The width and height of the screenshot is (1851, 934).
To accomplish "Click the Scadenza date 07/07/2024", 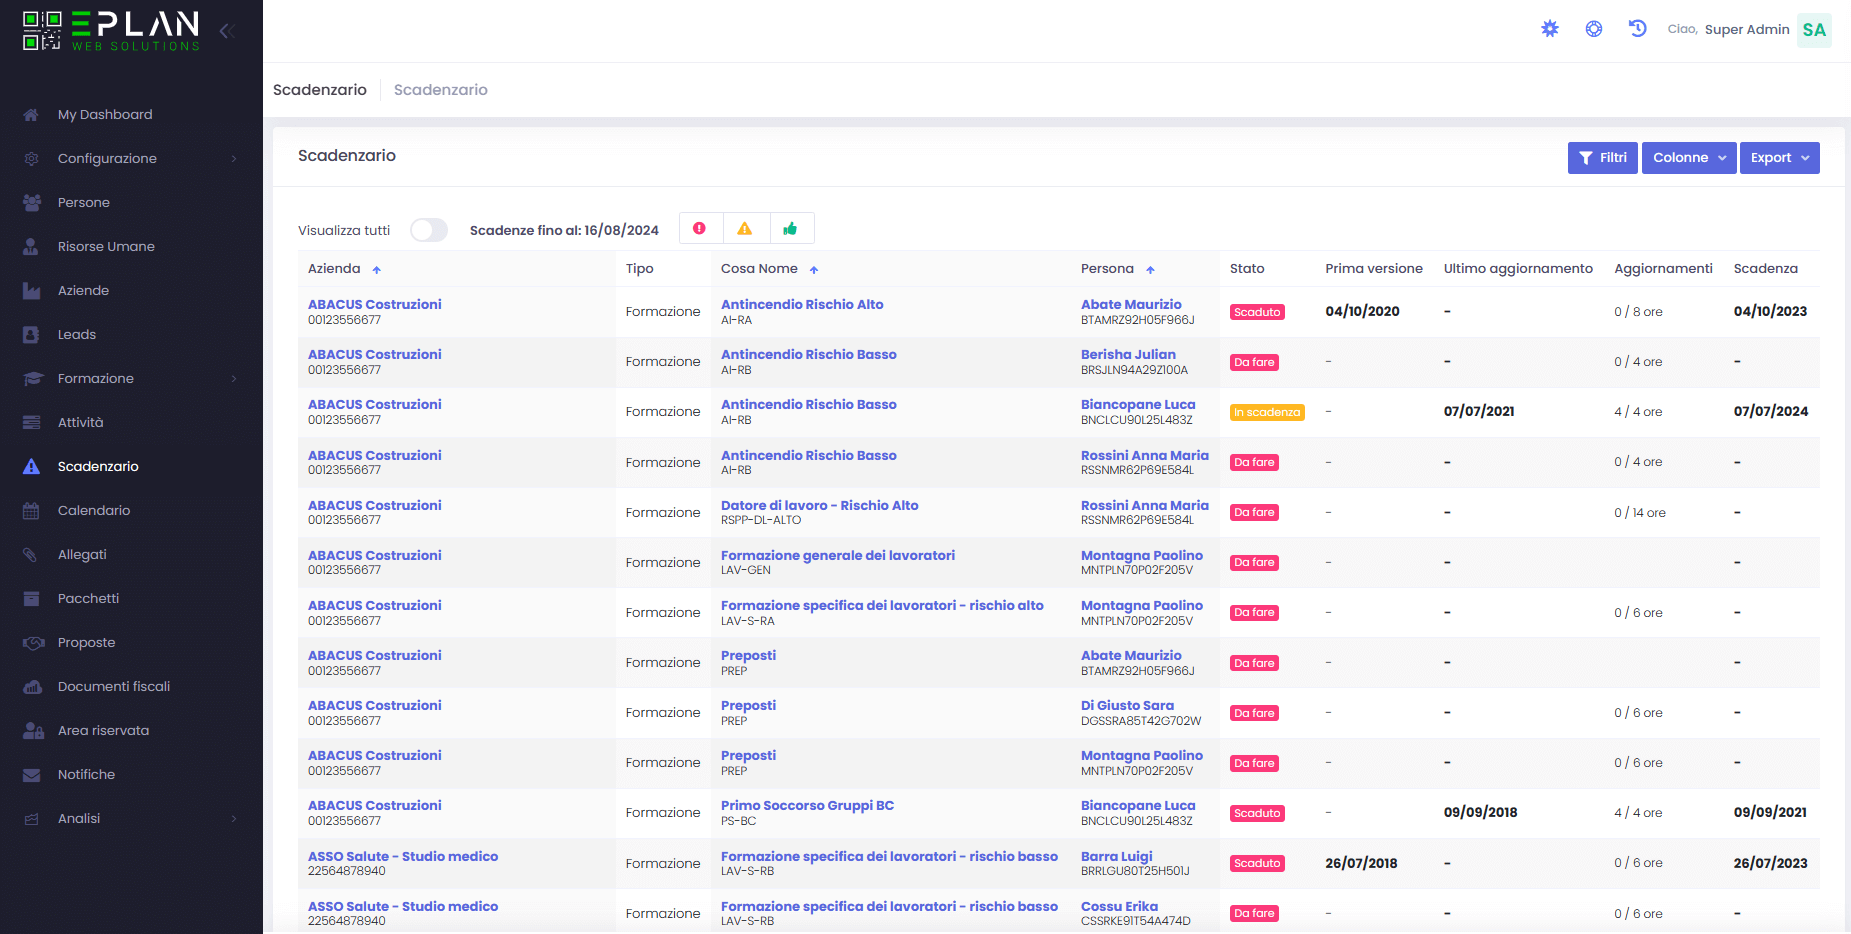I will [1771, 412].
